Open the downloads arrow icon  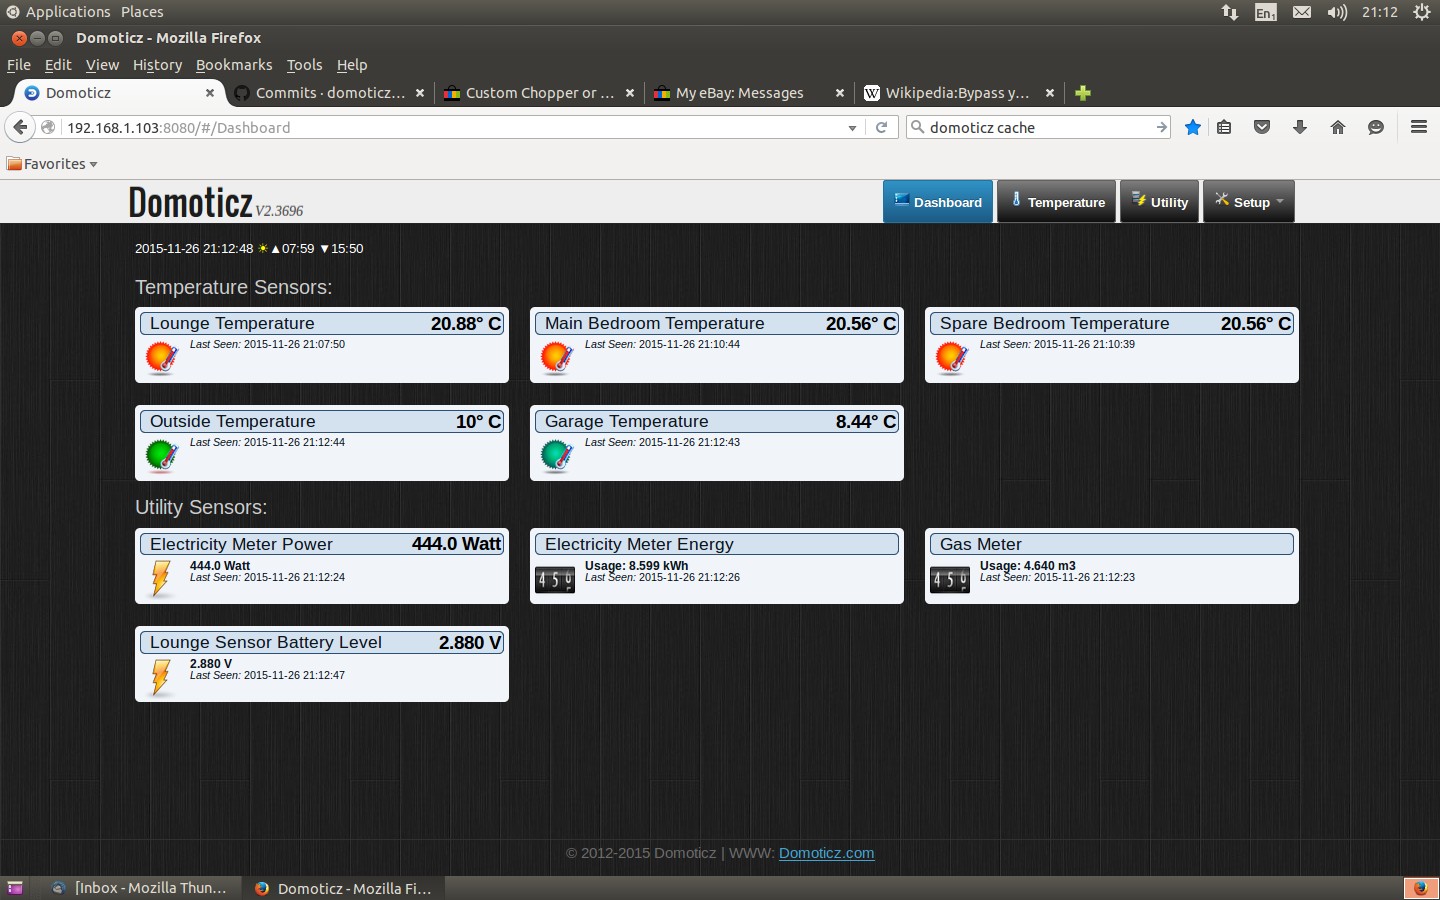coord(1300,127)
